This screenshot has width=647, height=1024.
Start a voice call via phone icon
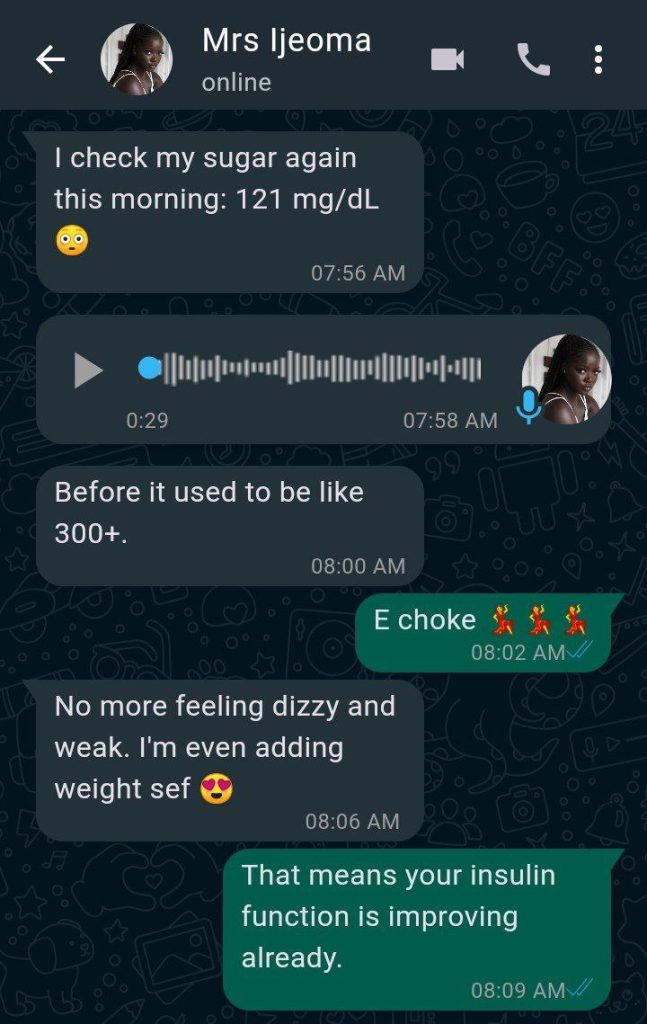pos(533,59)
